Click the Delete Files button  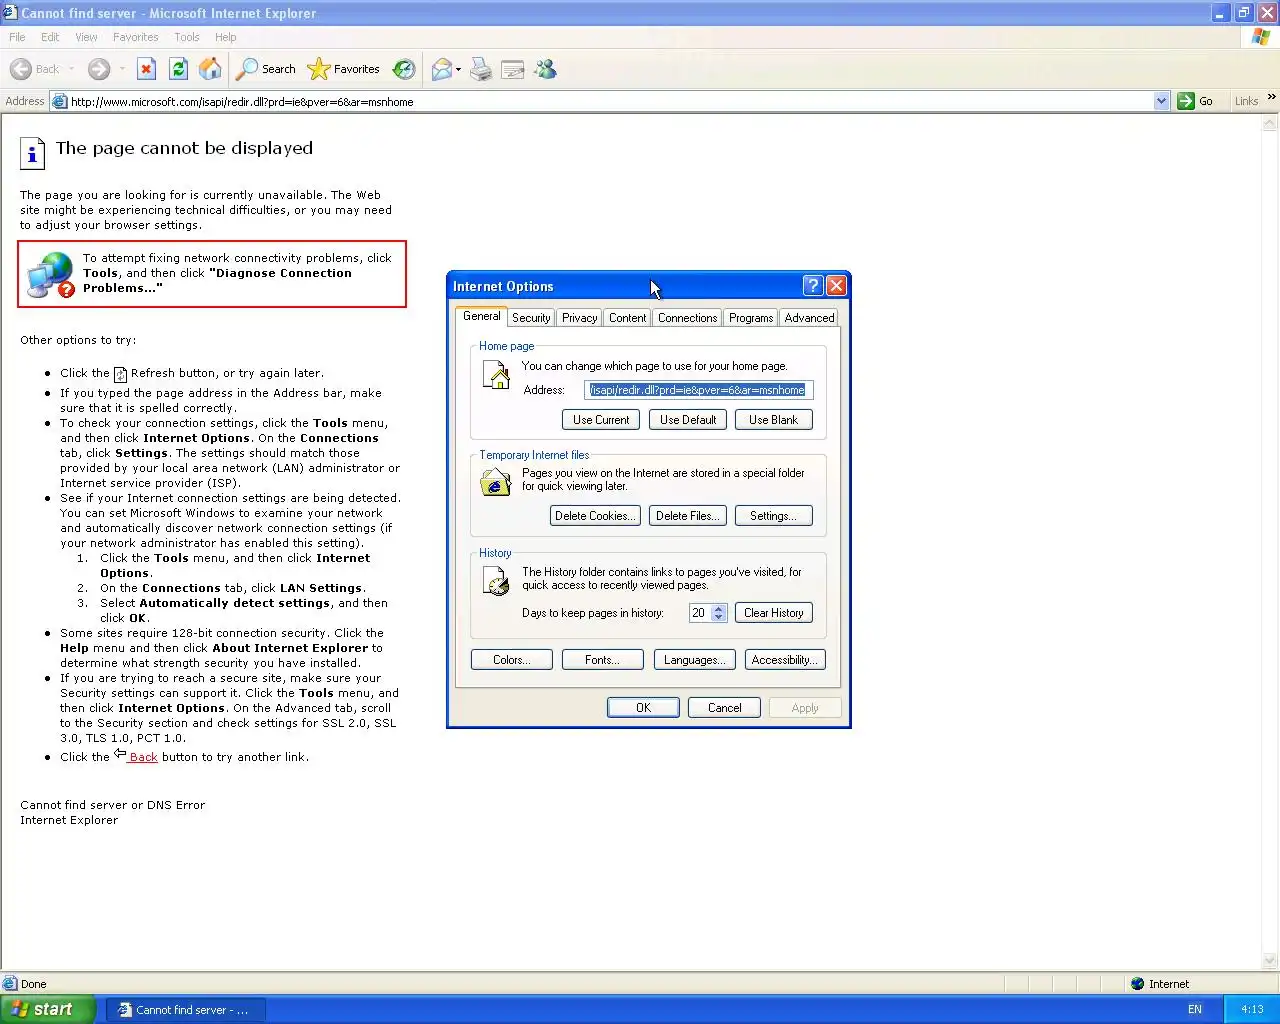coord(688,516)
